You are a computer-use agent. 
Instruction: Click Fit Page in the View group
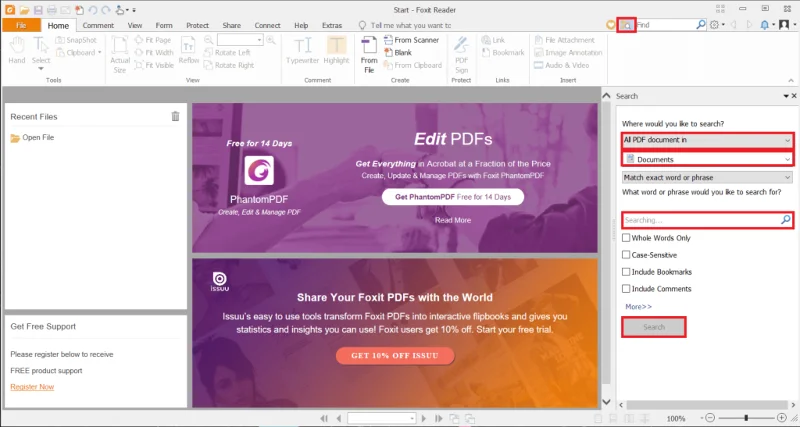[x=153, y=40]
